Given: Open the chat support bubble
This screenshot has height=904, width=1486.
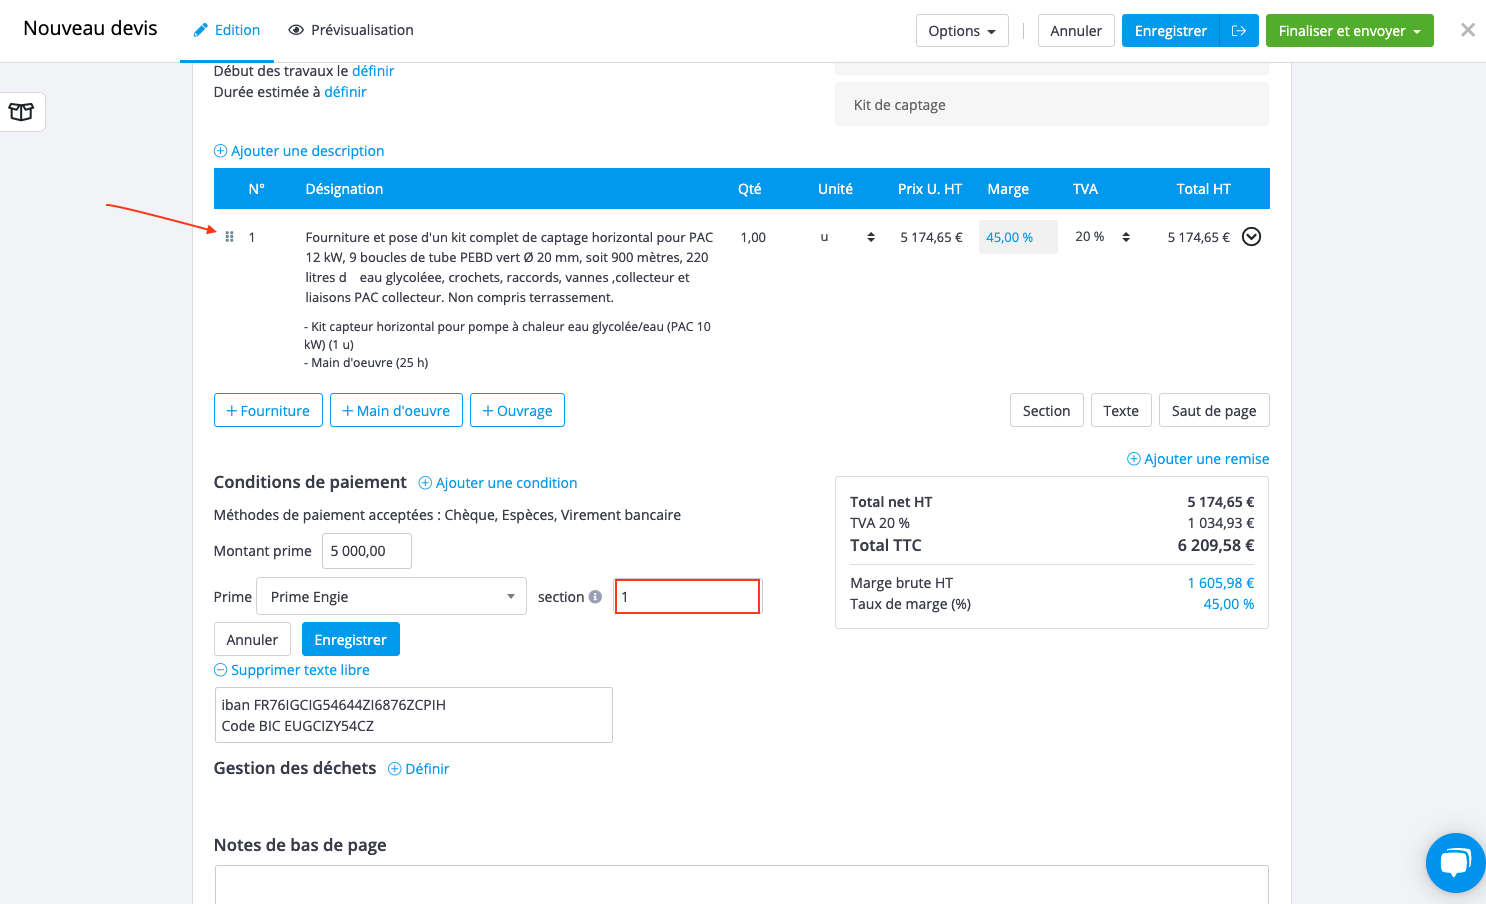Looking at the screenshot, I should click(x=1455, y=863).
